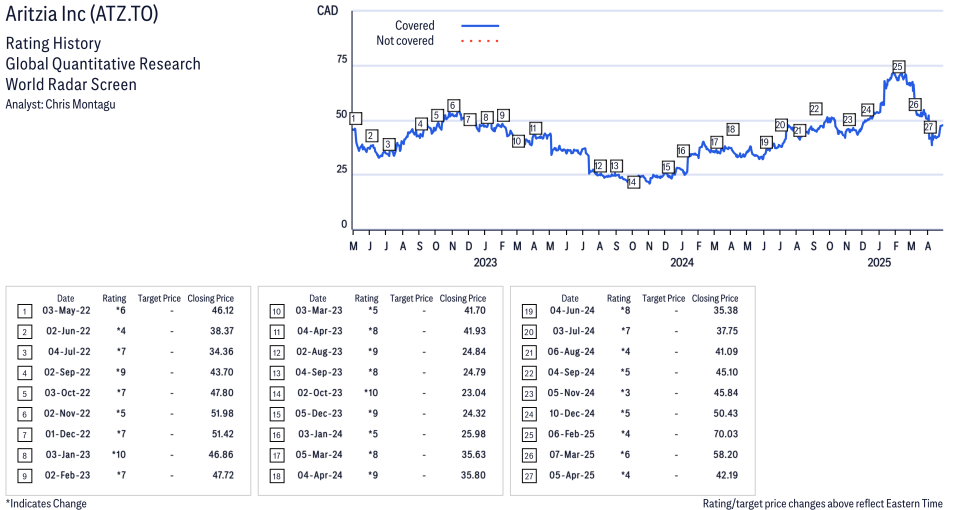Select the boxed number 25 in the table

pyautogui.click(x=529, y=435)
